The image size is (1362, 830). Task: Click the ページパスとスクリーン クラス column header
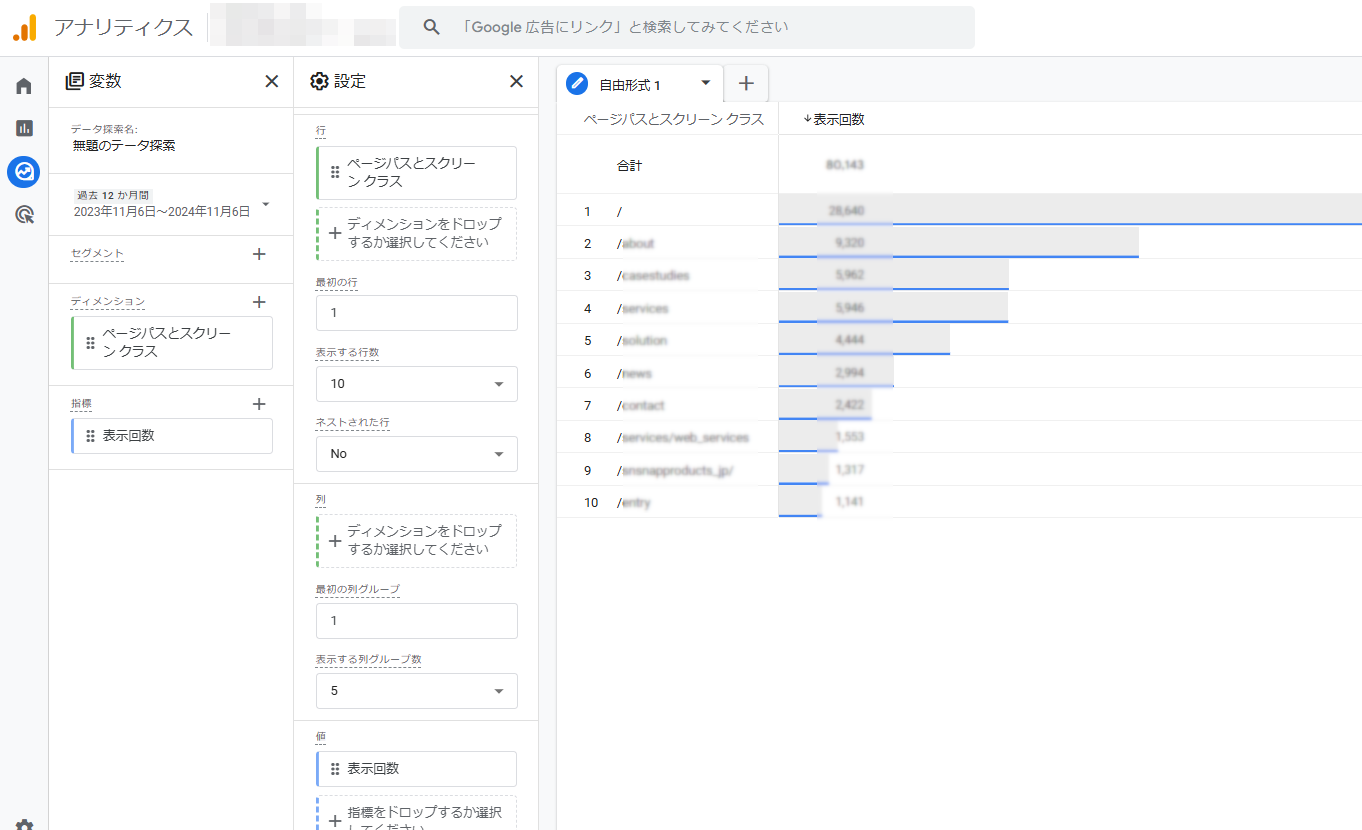674,119
